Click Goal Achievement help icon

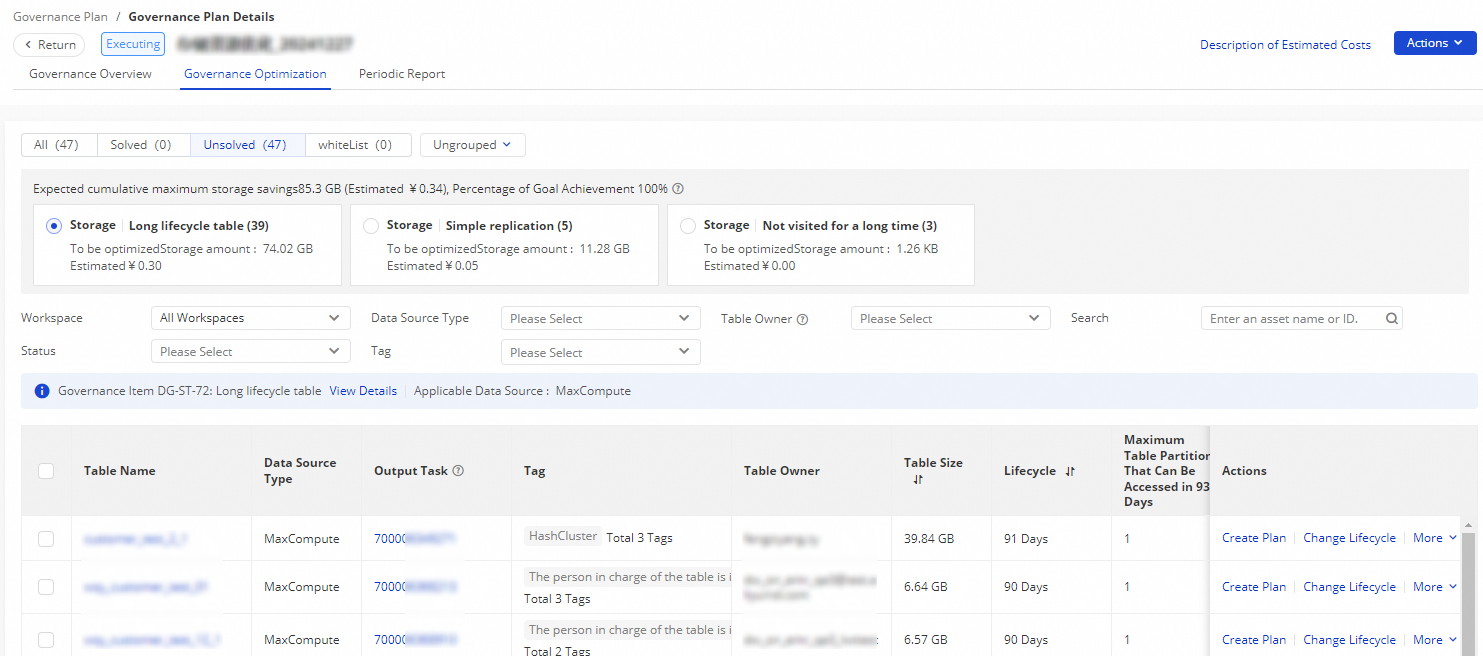678,189
